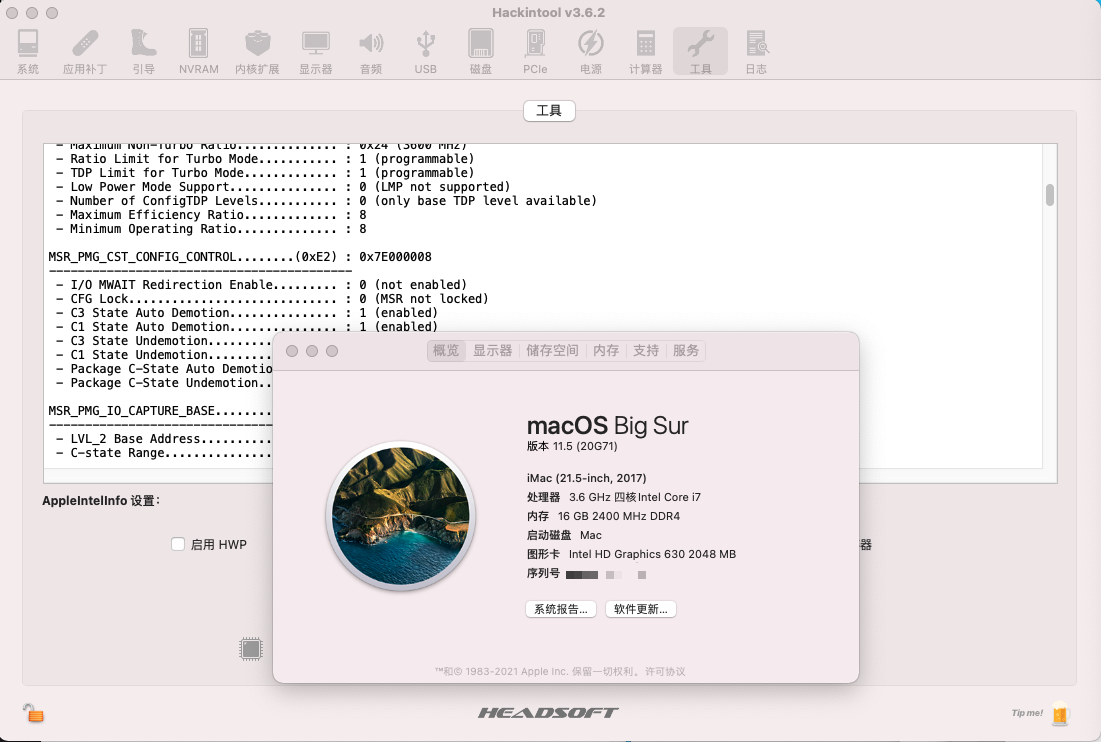
Task: Click the MSR_PMG_CST_CONFIG_CONTROL line in output
Action: pos(240,257)
